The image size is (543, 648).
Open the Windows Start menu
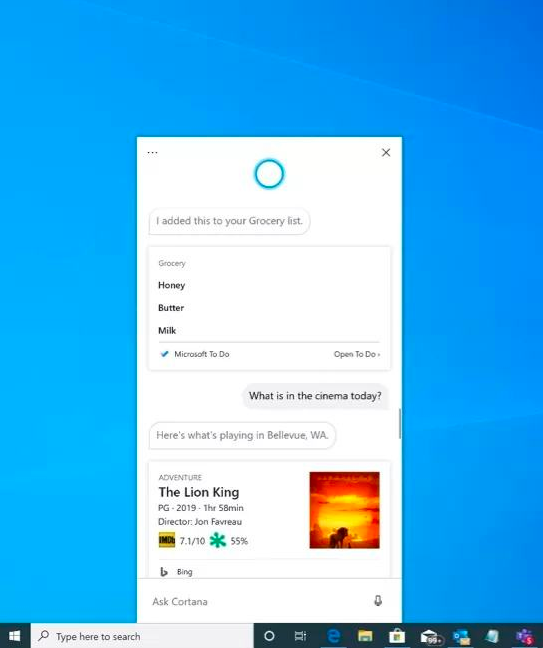(15, 636)
